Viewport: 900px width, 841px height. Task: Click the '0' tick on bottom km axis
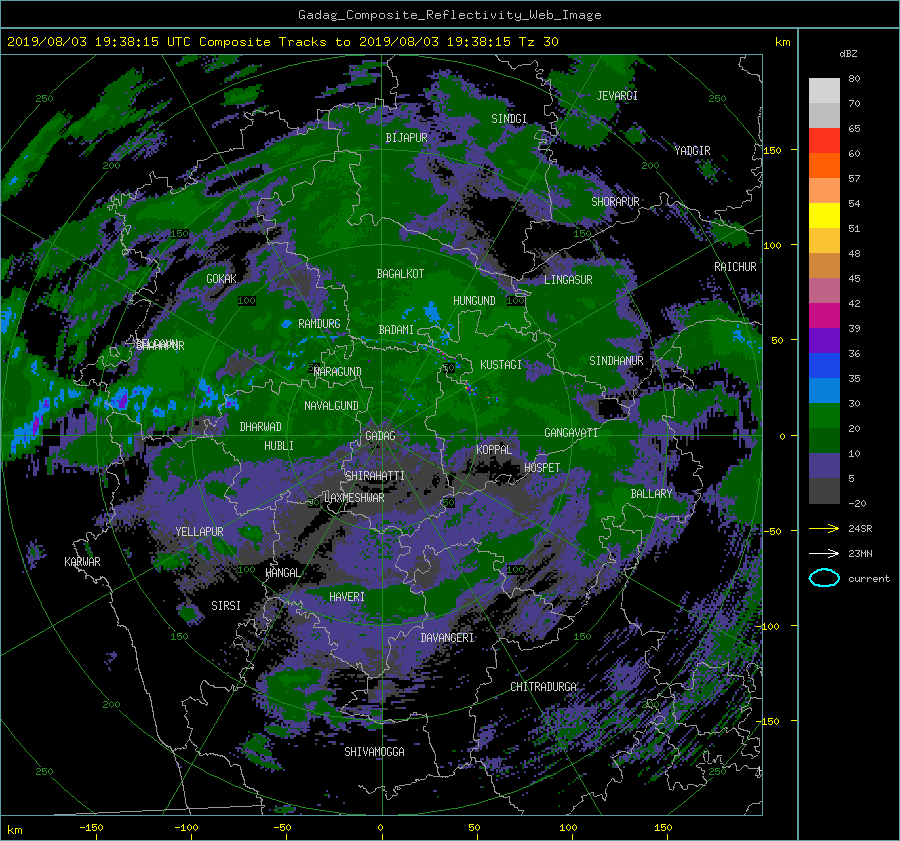tap(380, 827)
